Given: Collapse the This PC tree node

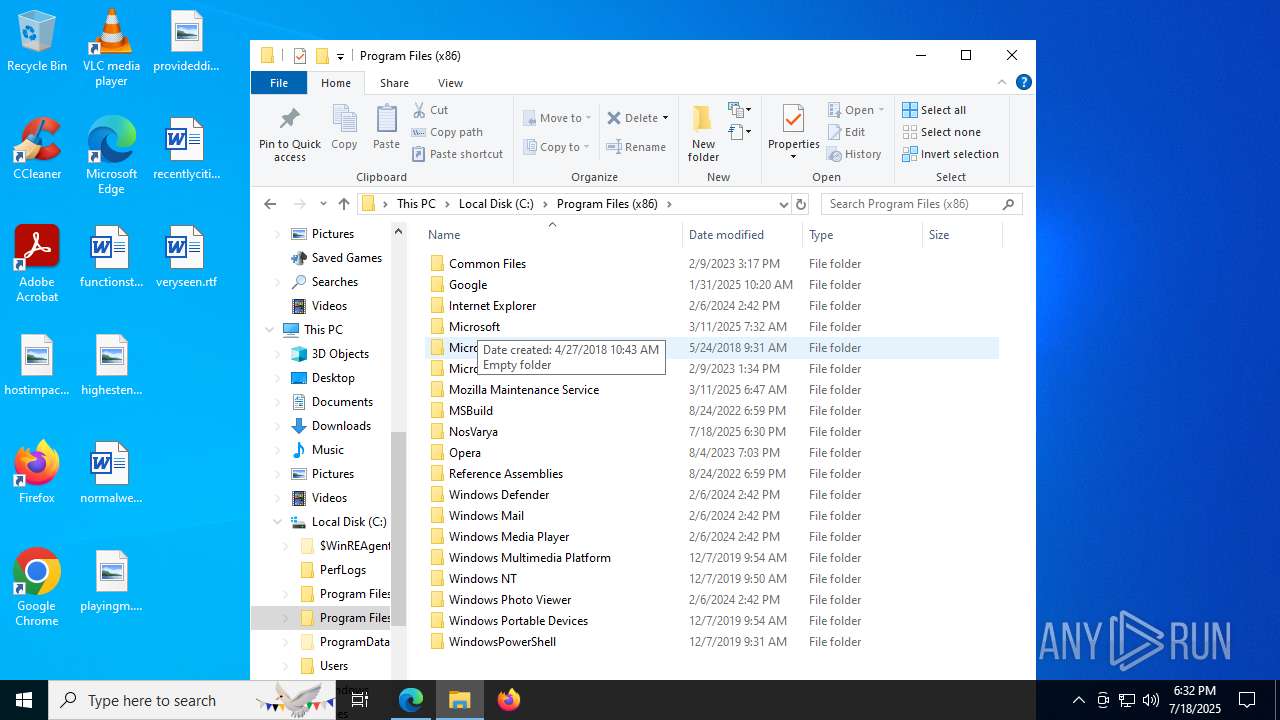Looking at the screenshot, I should (270, 330).
